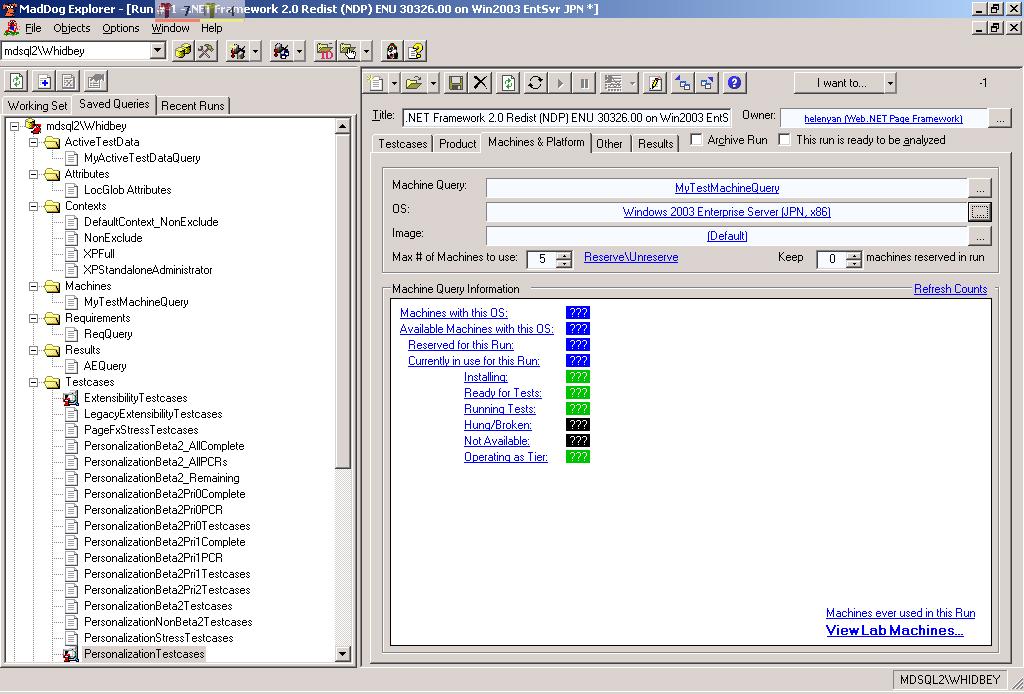The width and height of the screenshot is (1024, 694).
Task: Click the hammer and wrench tools icon
Action: pos(206,51)
